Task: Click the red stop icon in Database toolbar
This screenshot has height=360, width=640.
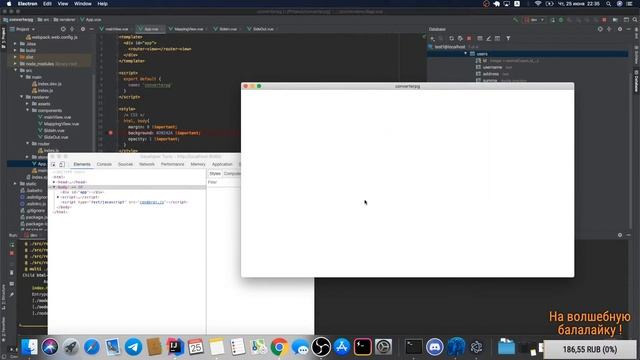Action: pos(469,38)
